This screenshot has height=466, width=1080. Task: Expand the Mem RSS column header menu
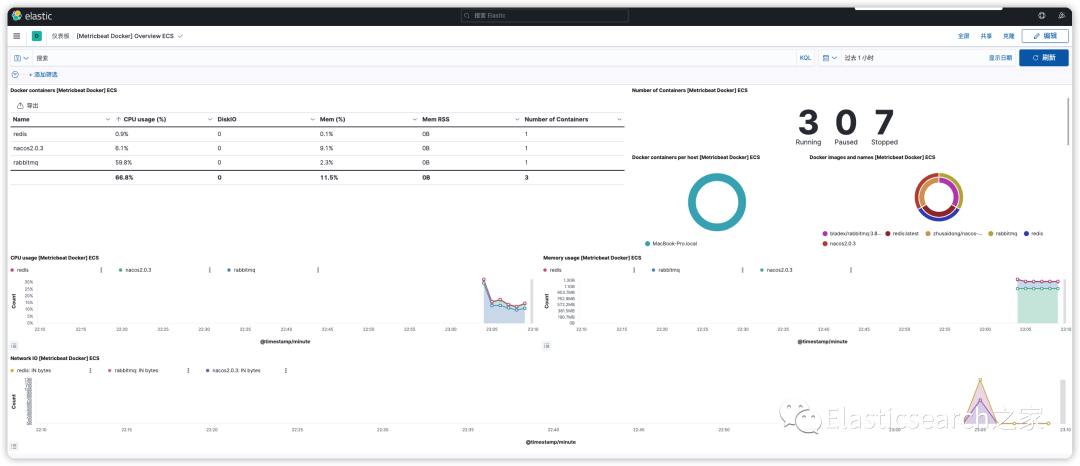[x=517, y=119]
